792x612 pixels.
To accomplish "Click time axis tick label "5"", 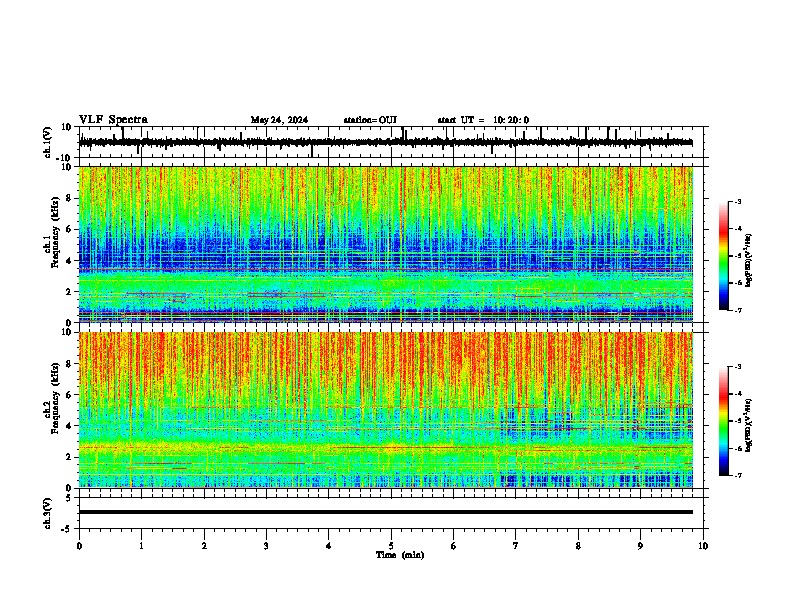I will point(391,546).
